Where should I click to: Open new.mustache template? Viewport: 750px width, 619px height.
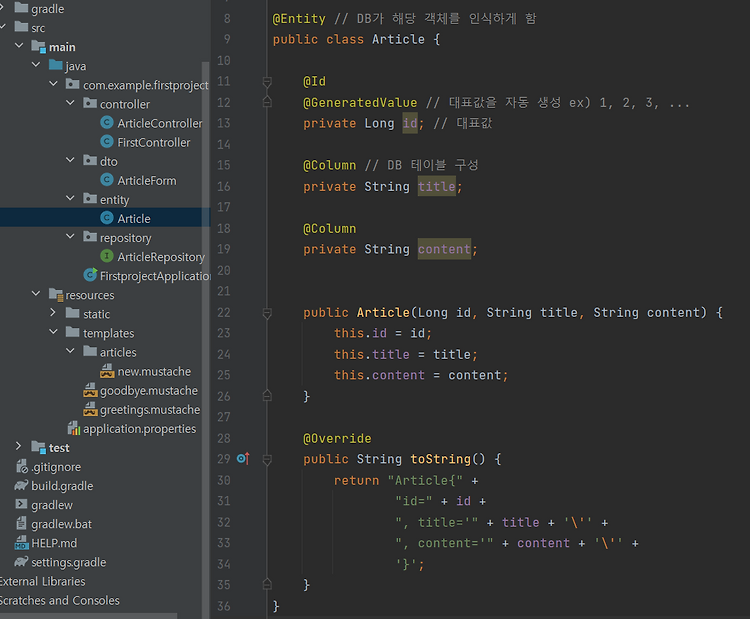tap(154, 372)
